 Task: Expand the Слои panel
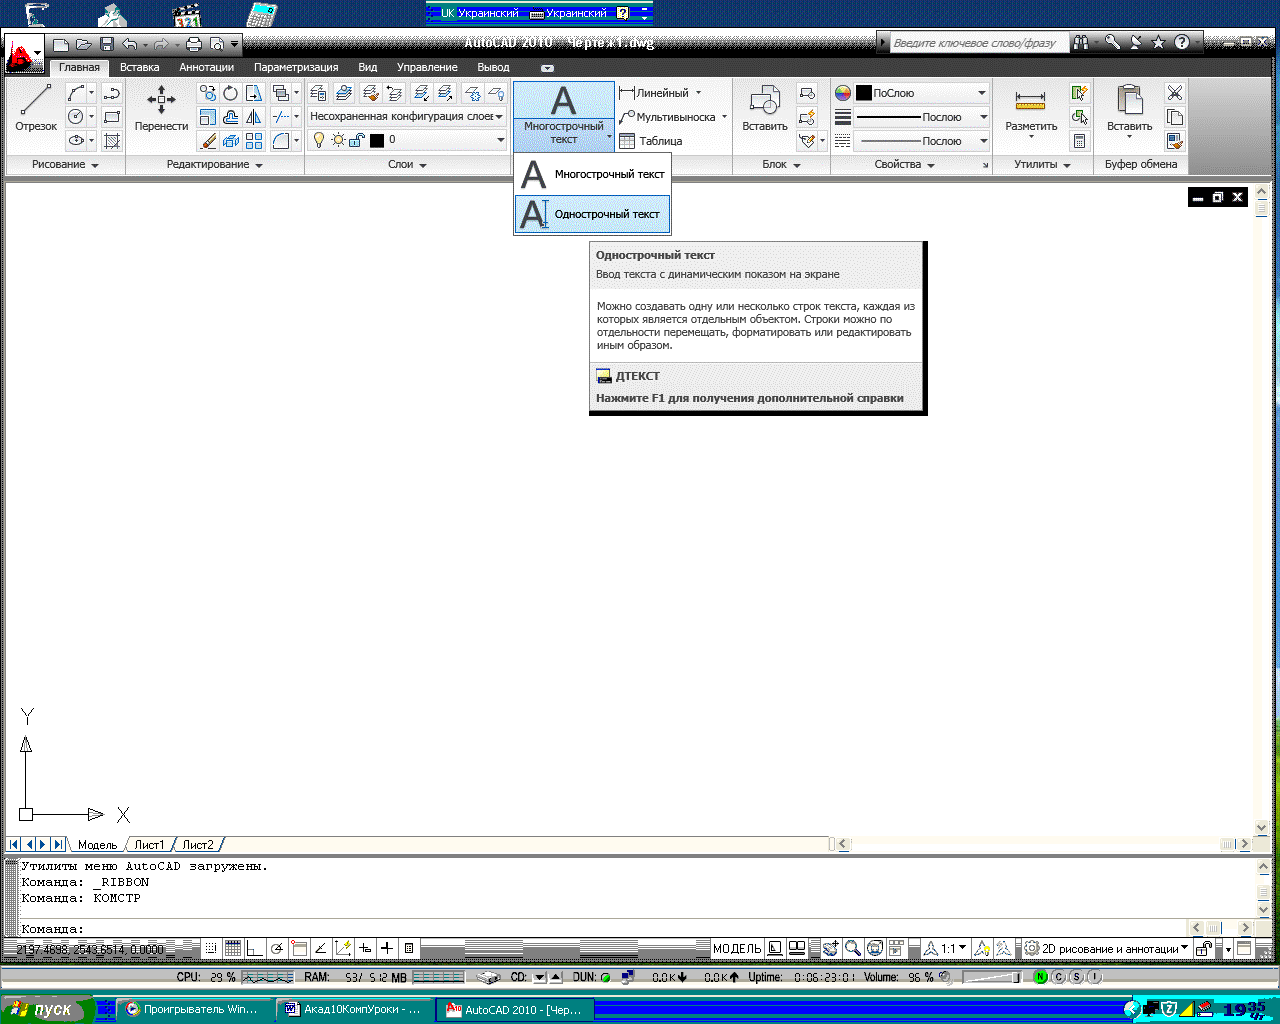pos(407,165)
